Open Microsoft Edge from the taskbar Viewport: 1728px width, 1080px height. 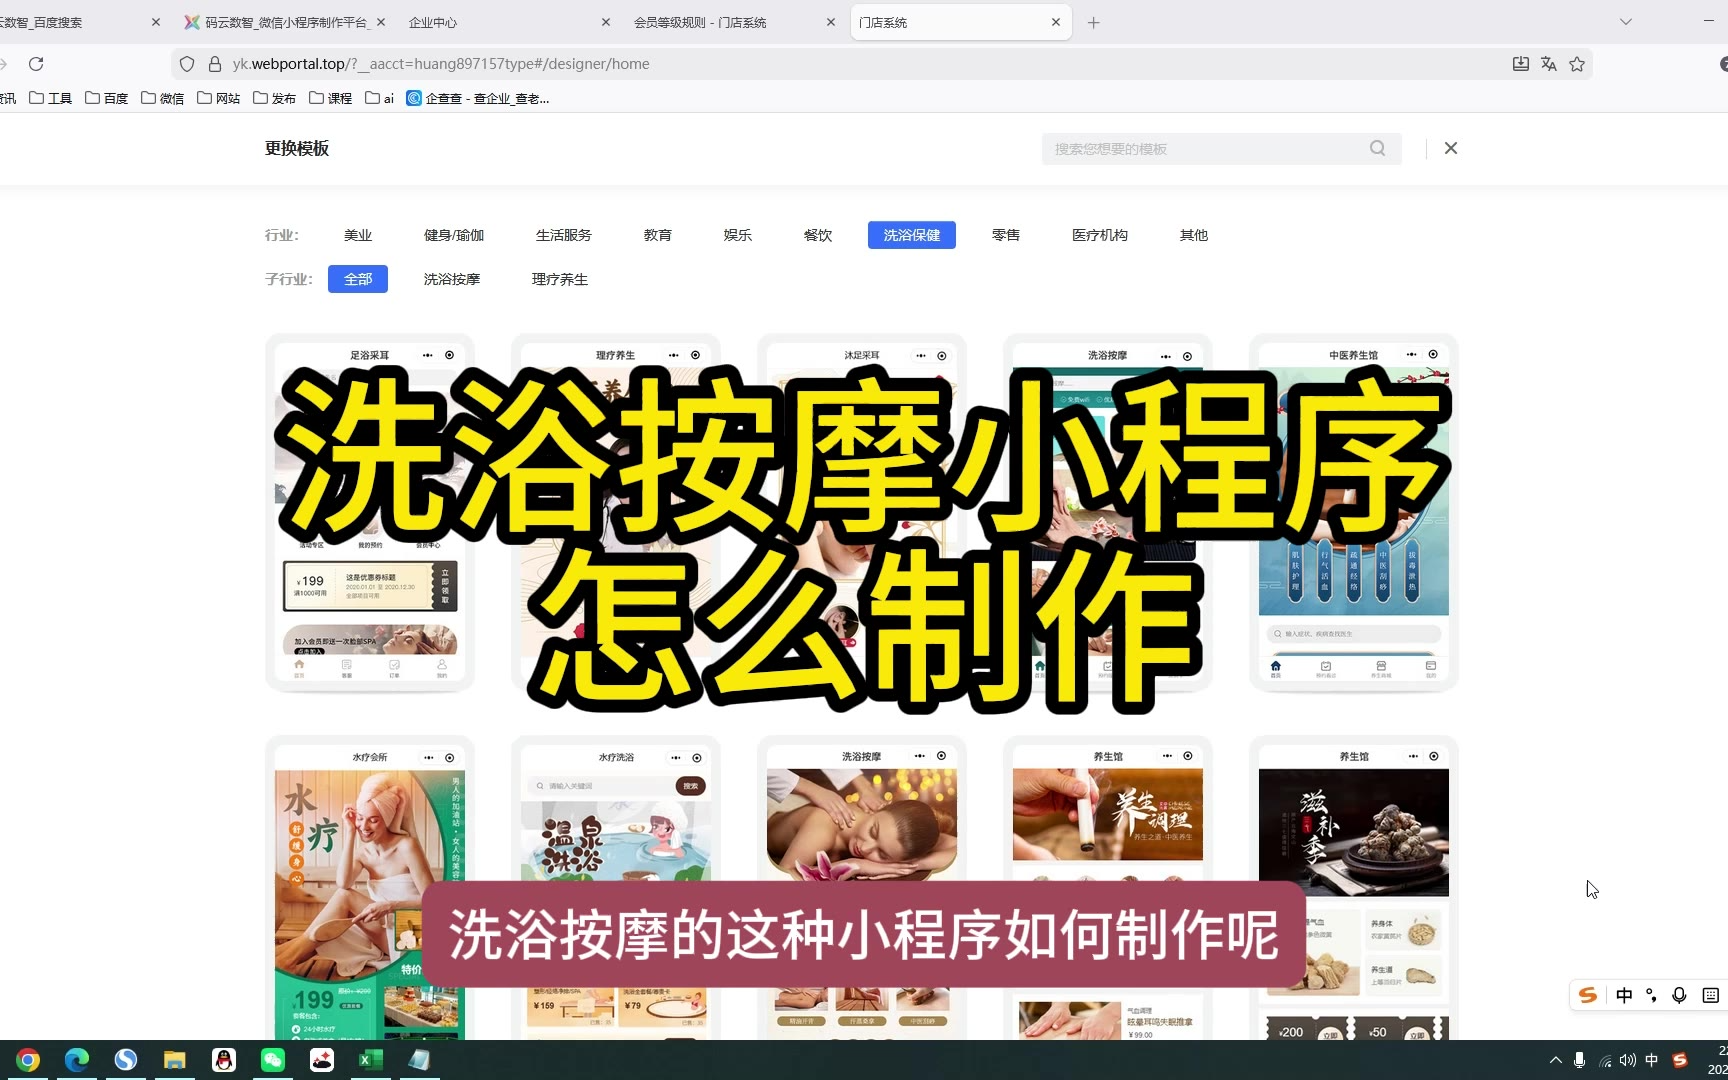[77, 1060]
